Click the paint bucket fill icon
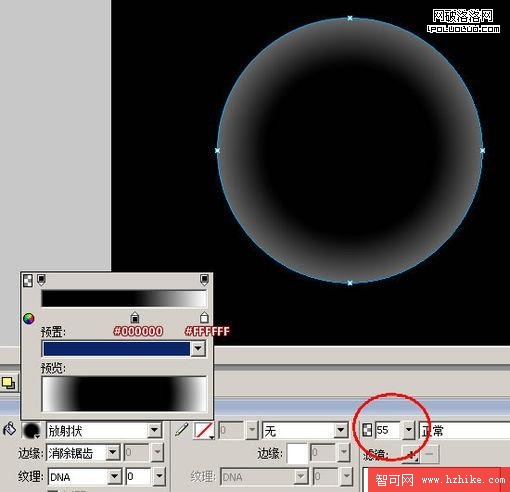 [9, 429]
